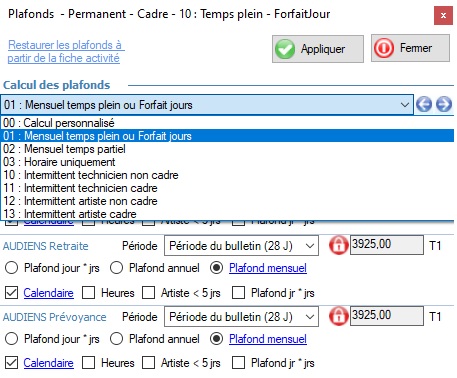Uncheck Calendaire checkbox in AUDIENS Retraite section
Image resolution: width=457 pixels, height=378 pixels.
12,293
